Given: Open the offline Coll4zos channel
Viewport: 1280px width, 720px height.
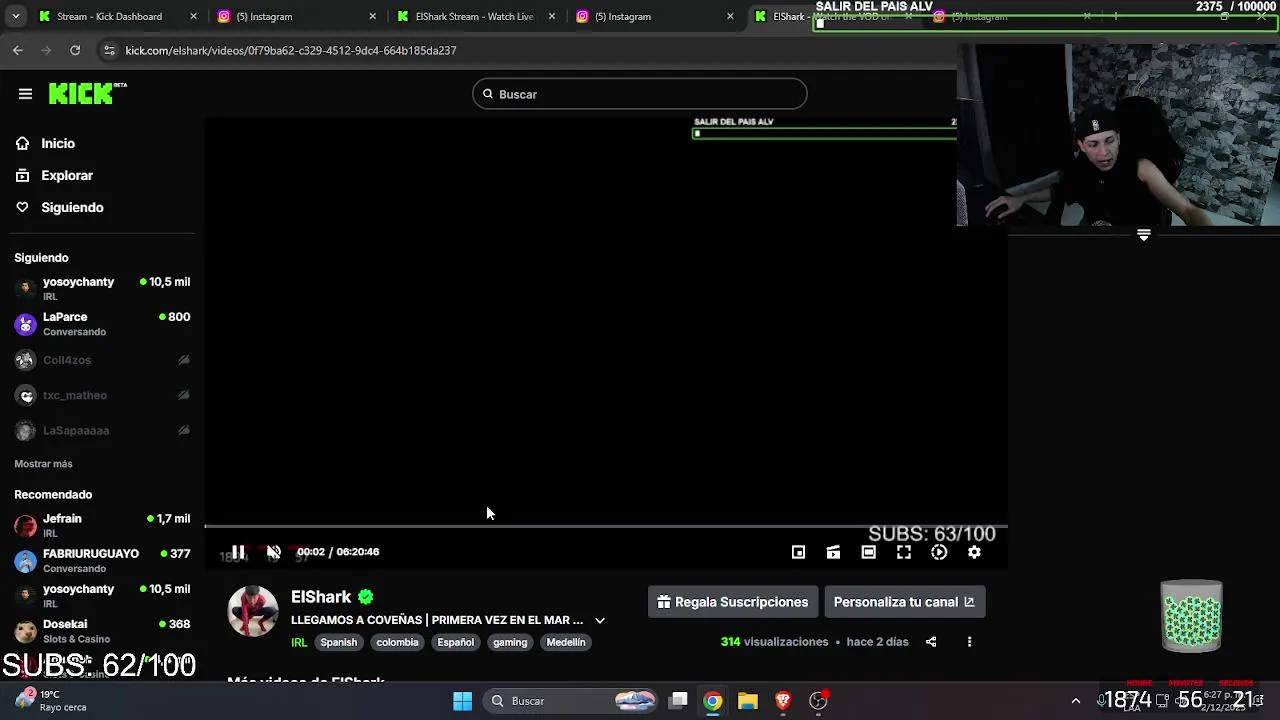Looking at the screenshot, I should click(102, 360).
